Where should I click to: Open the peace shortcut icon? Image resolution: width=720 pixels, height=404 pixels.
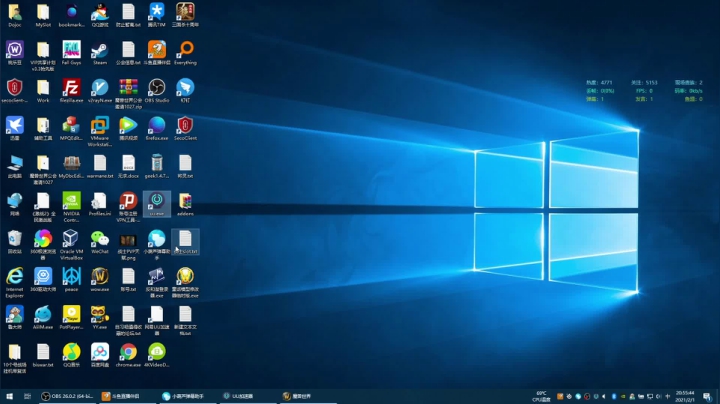tap(71, 280)
